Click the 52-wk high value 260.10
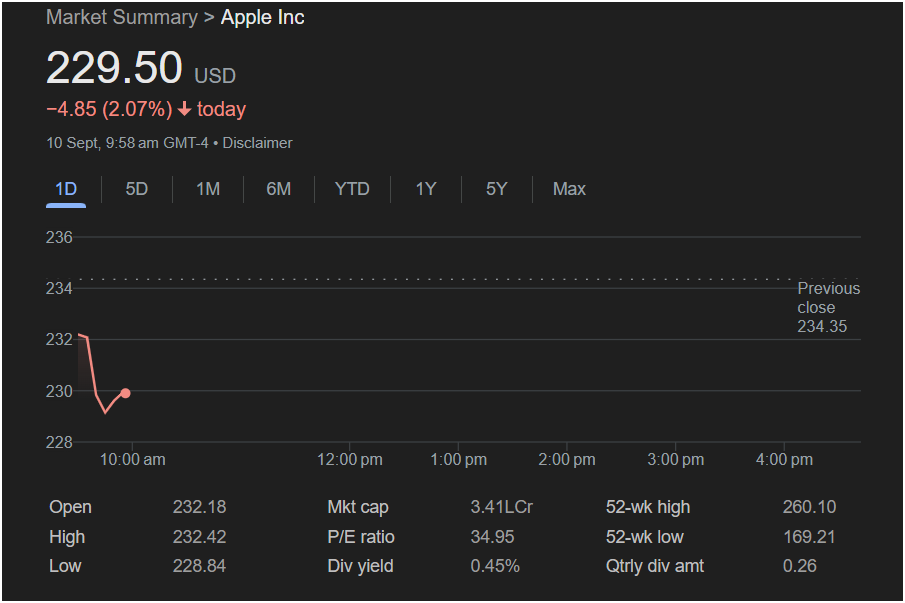The height and width of the screenshot is (603, 905). [x=809, y=507]
